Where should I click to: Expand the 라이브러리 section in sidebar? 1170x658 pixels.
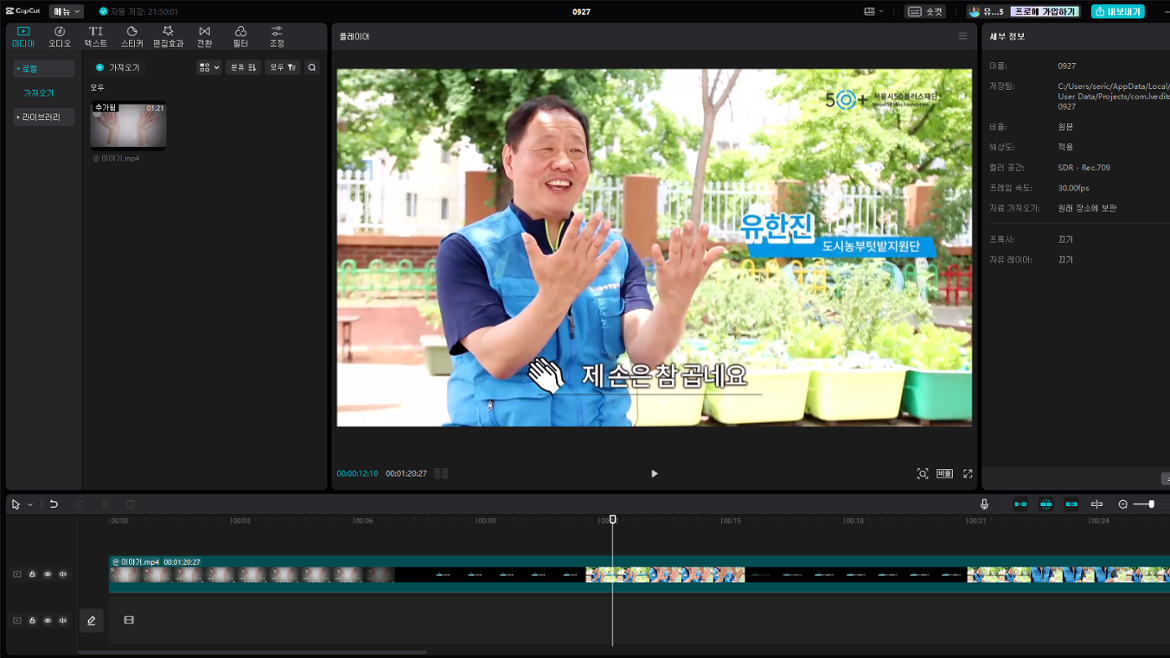pyautogui.click(x=40, y=117)
